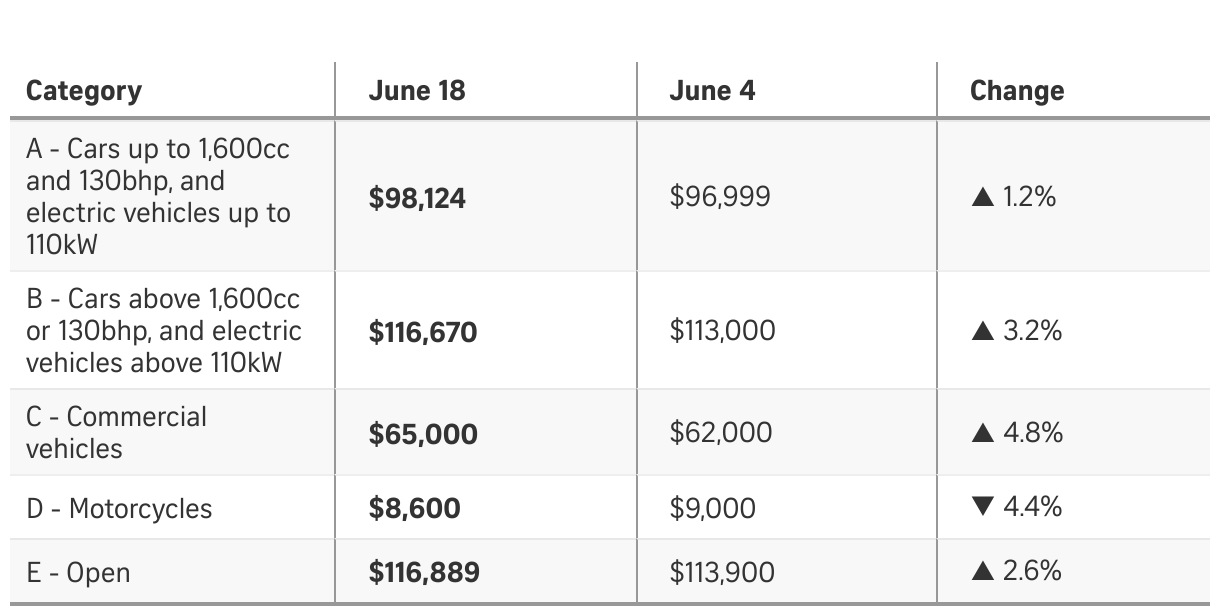Select the $116,670 June 18 price
The height and width of the screenshot is (616, 1220).
click(423, 332)
